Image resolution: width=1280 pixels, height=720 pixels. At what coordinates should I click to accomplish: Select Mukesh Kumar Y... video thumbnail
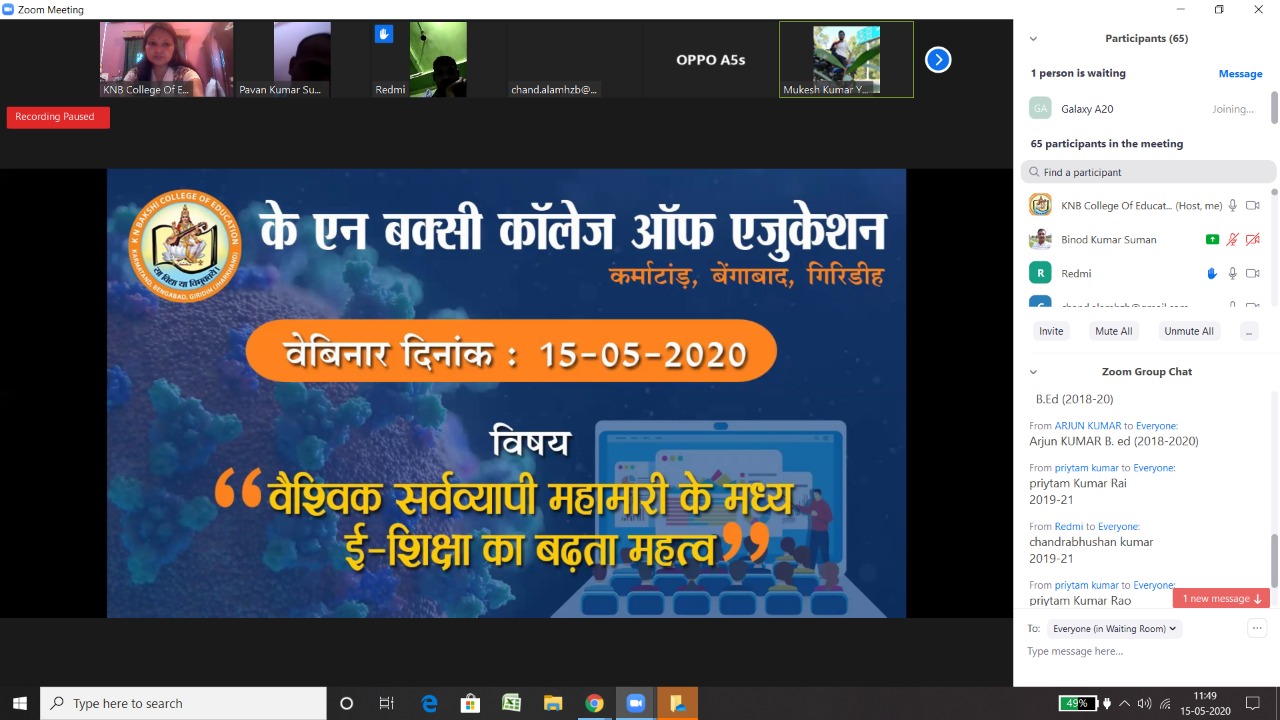click(846, 60)
